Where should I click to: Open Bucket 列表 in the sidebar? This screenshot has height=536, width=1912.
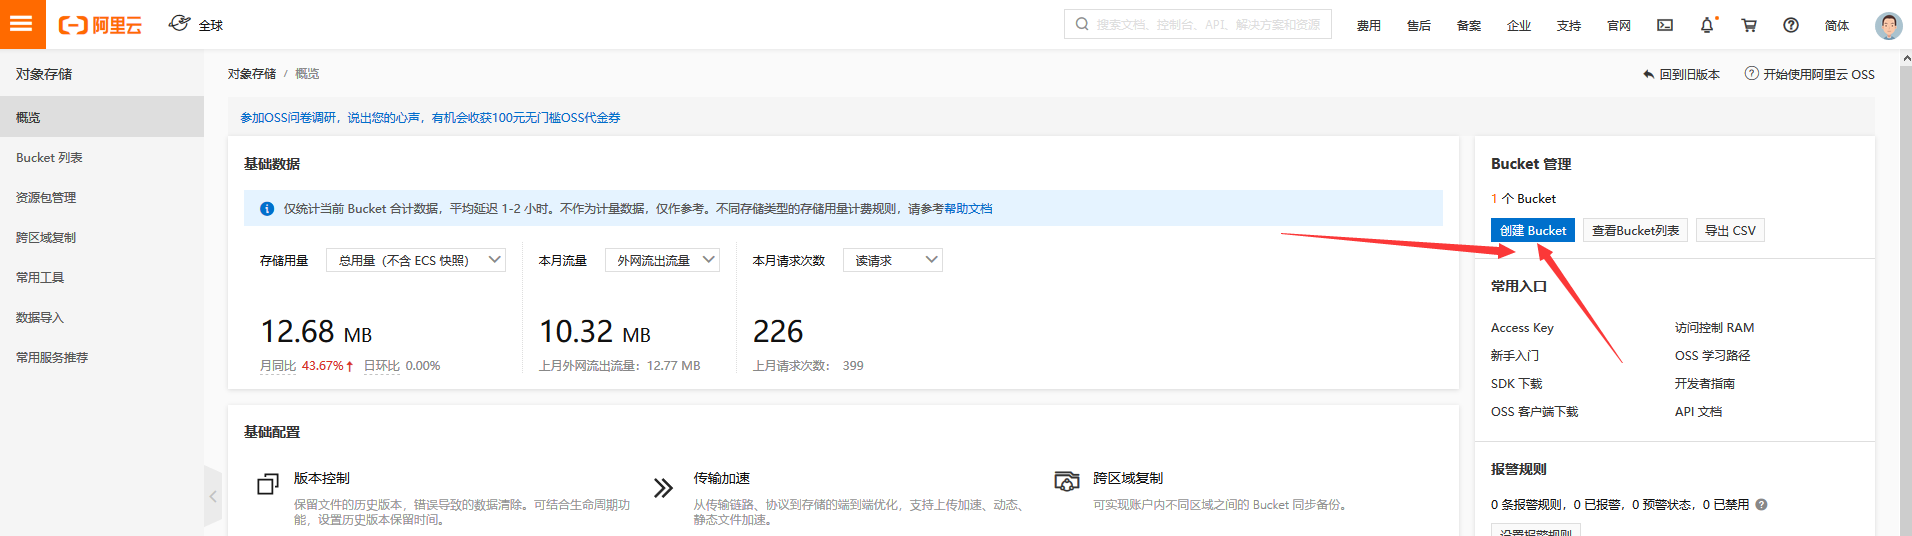(102, 157)
